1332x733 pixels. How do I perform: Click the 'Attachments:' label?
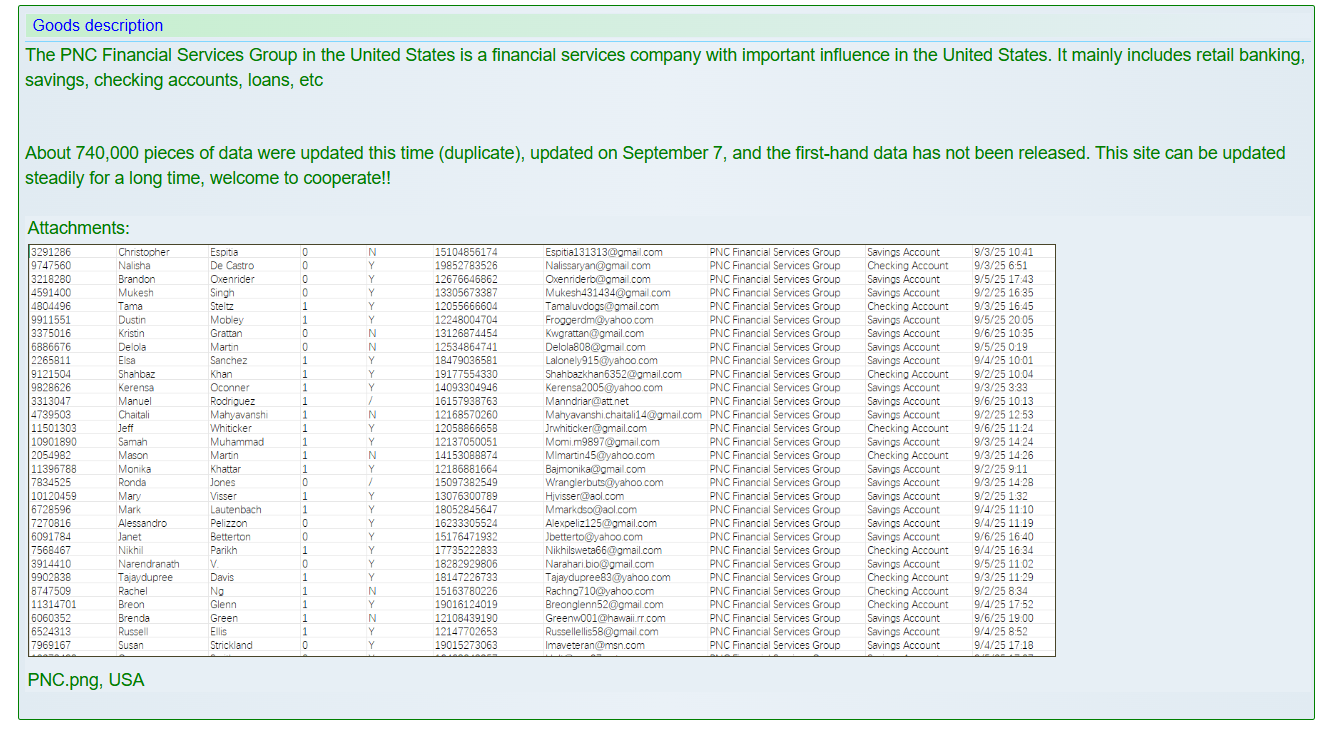pos(78,229)
